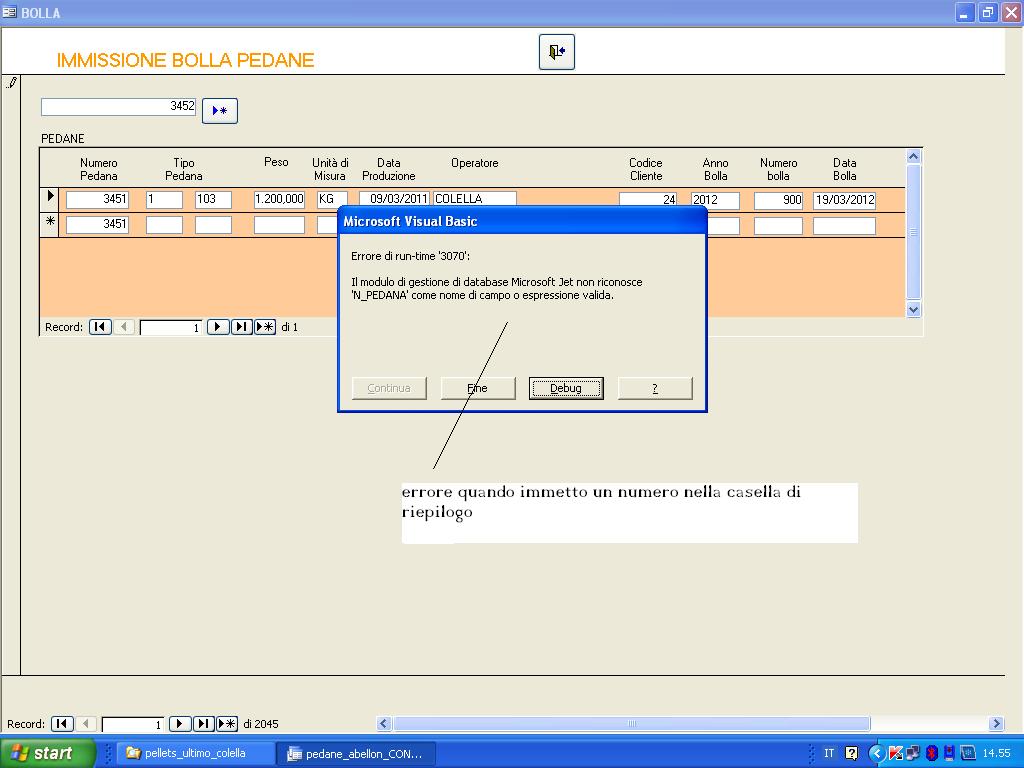Click Peso field containing 1.200,000
The width and height of the screenshot is (1024, 768).
pos(279,199)
